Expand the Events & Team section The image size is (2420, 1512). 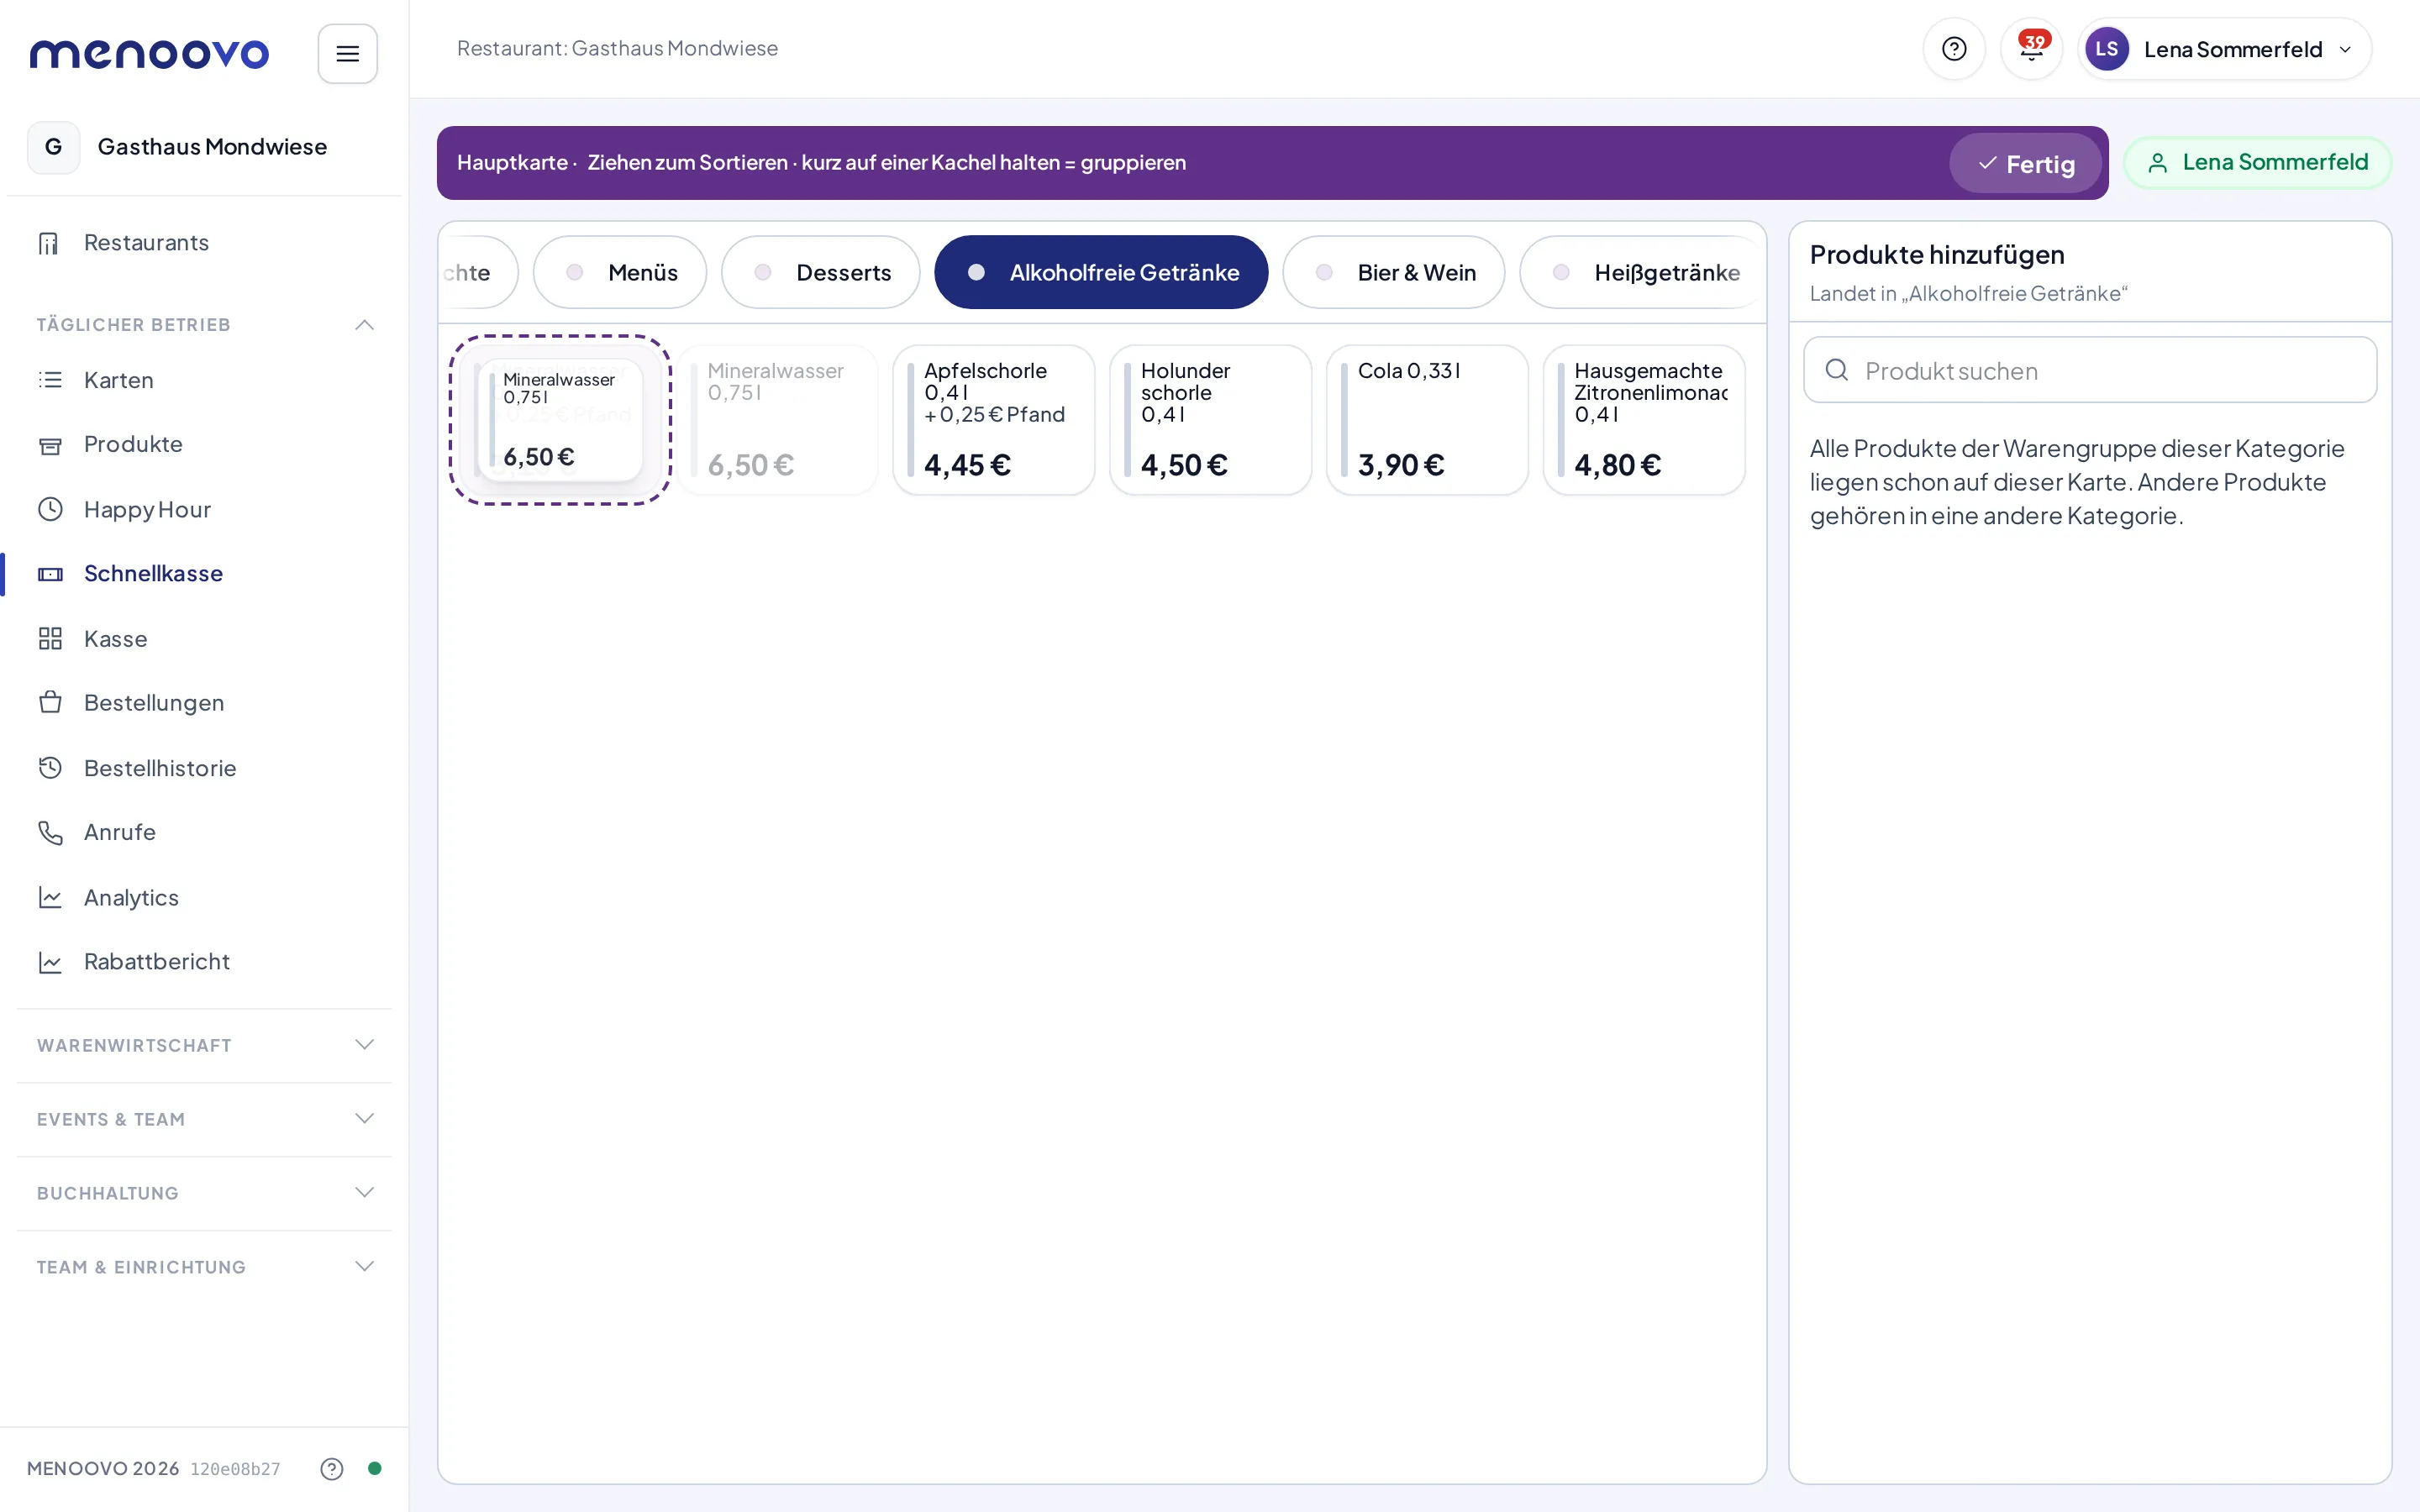(204, 1119)
